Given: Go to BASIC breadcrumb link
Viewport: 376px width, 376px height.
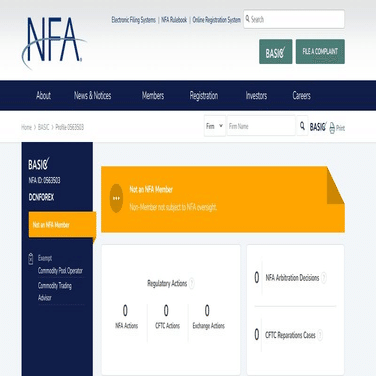Looking at the screenshot, I should pyautogui.click(x=43, y=127).
